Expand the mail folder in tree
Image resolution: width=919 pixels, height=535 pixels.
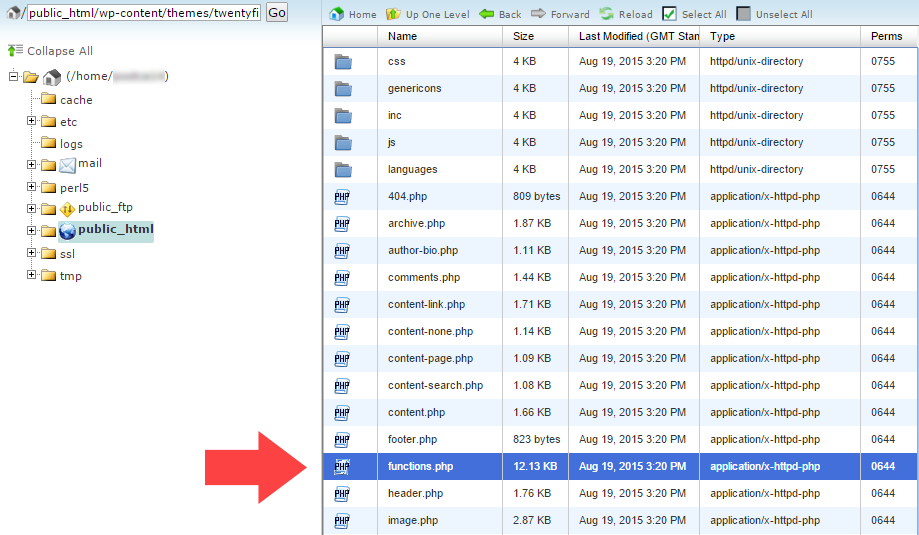pyautogui.click(x=32, y=164)
